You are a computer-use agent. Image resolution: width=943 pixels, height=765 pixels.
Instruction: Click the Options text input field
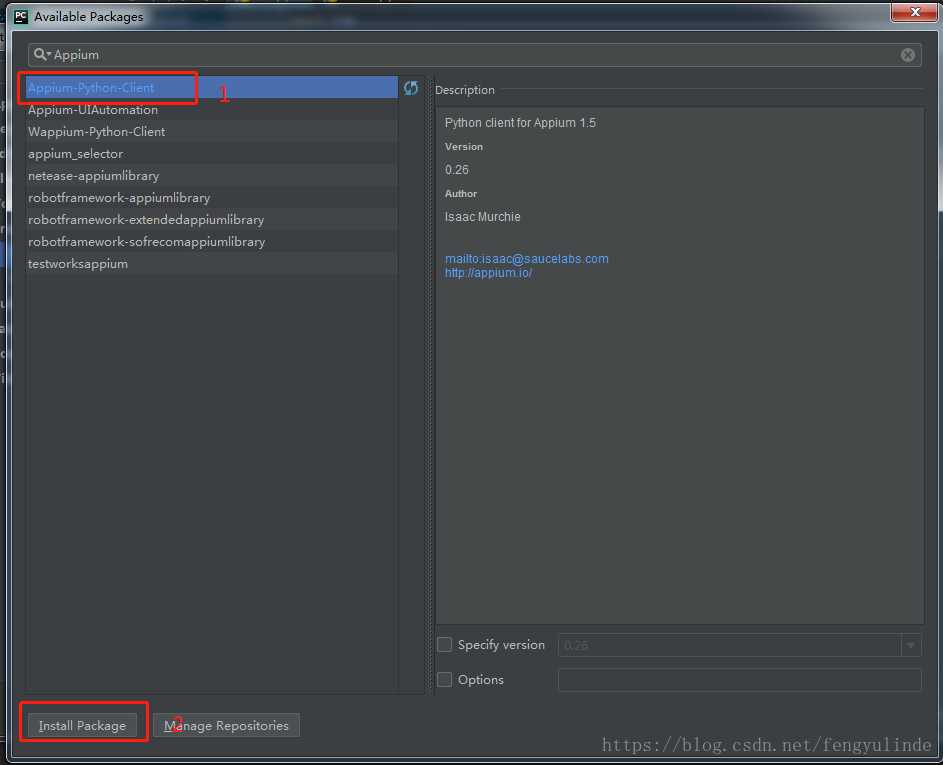point(740,680)
